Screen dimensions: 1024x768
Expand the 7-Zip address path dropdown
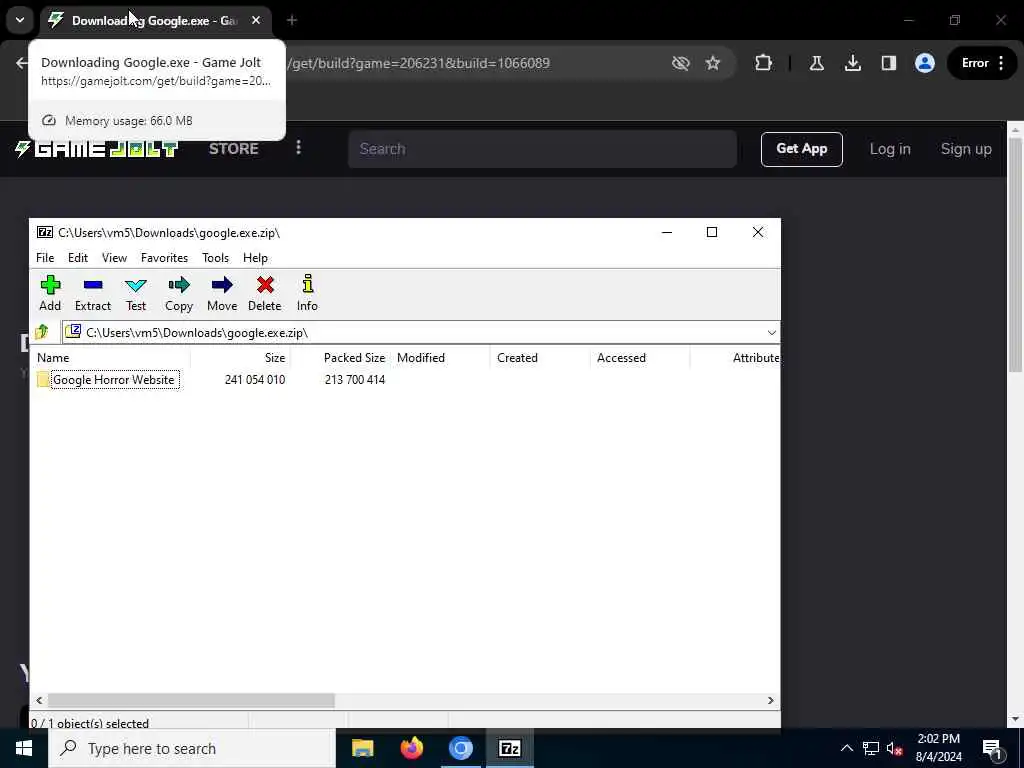point(771,332)
